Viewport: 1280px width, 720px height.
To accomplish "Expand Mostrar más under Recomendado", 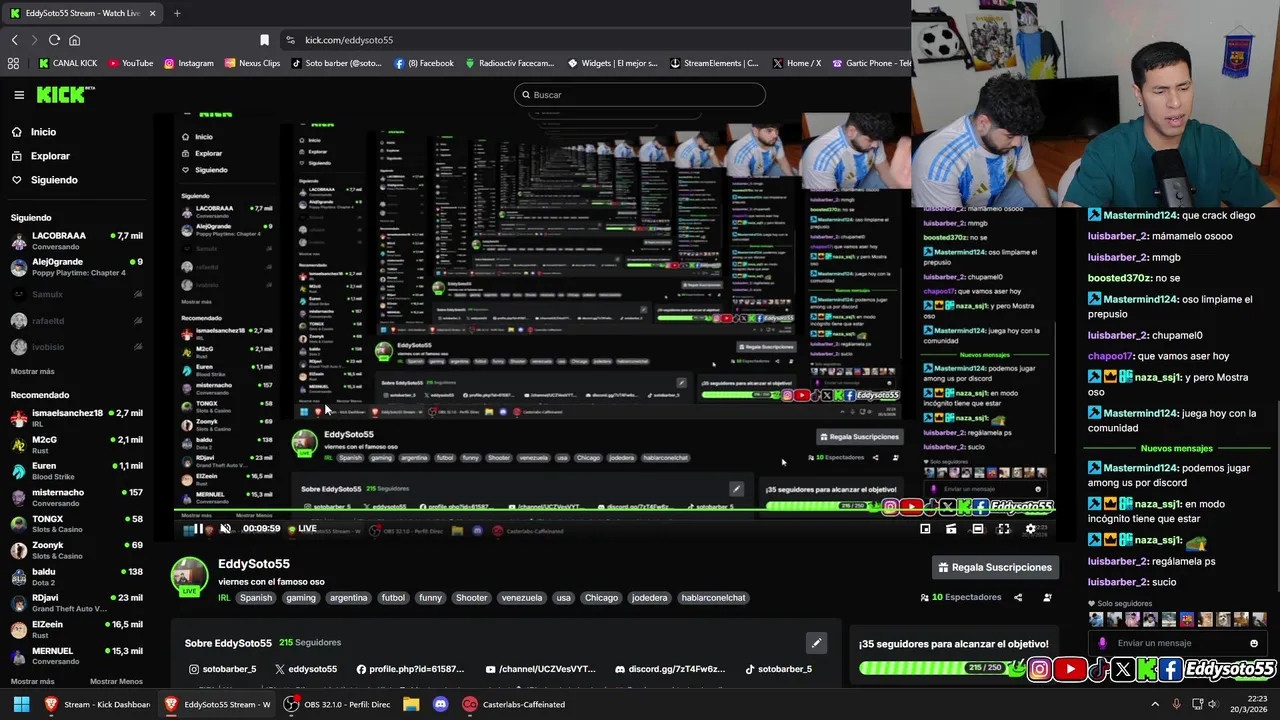I will [x=33, y=681].
